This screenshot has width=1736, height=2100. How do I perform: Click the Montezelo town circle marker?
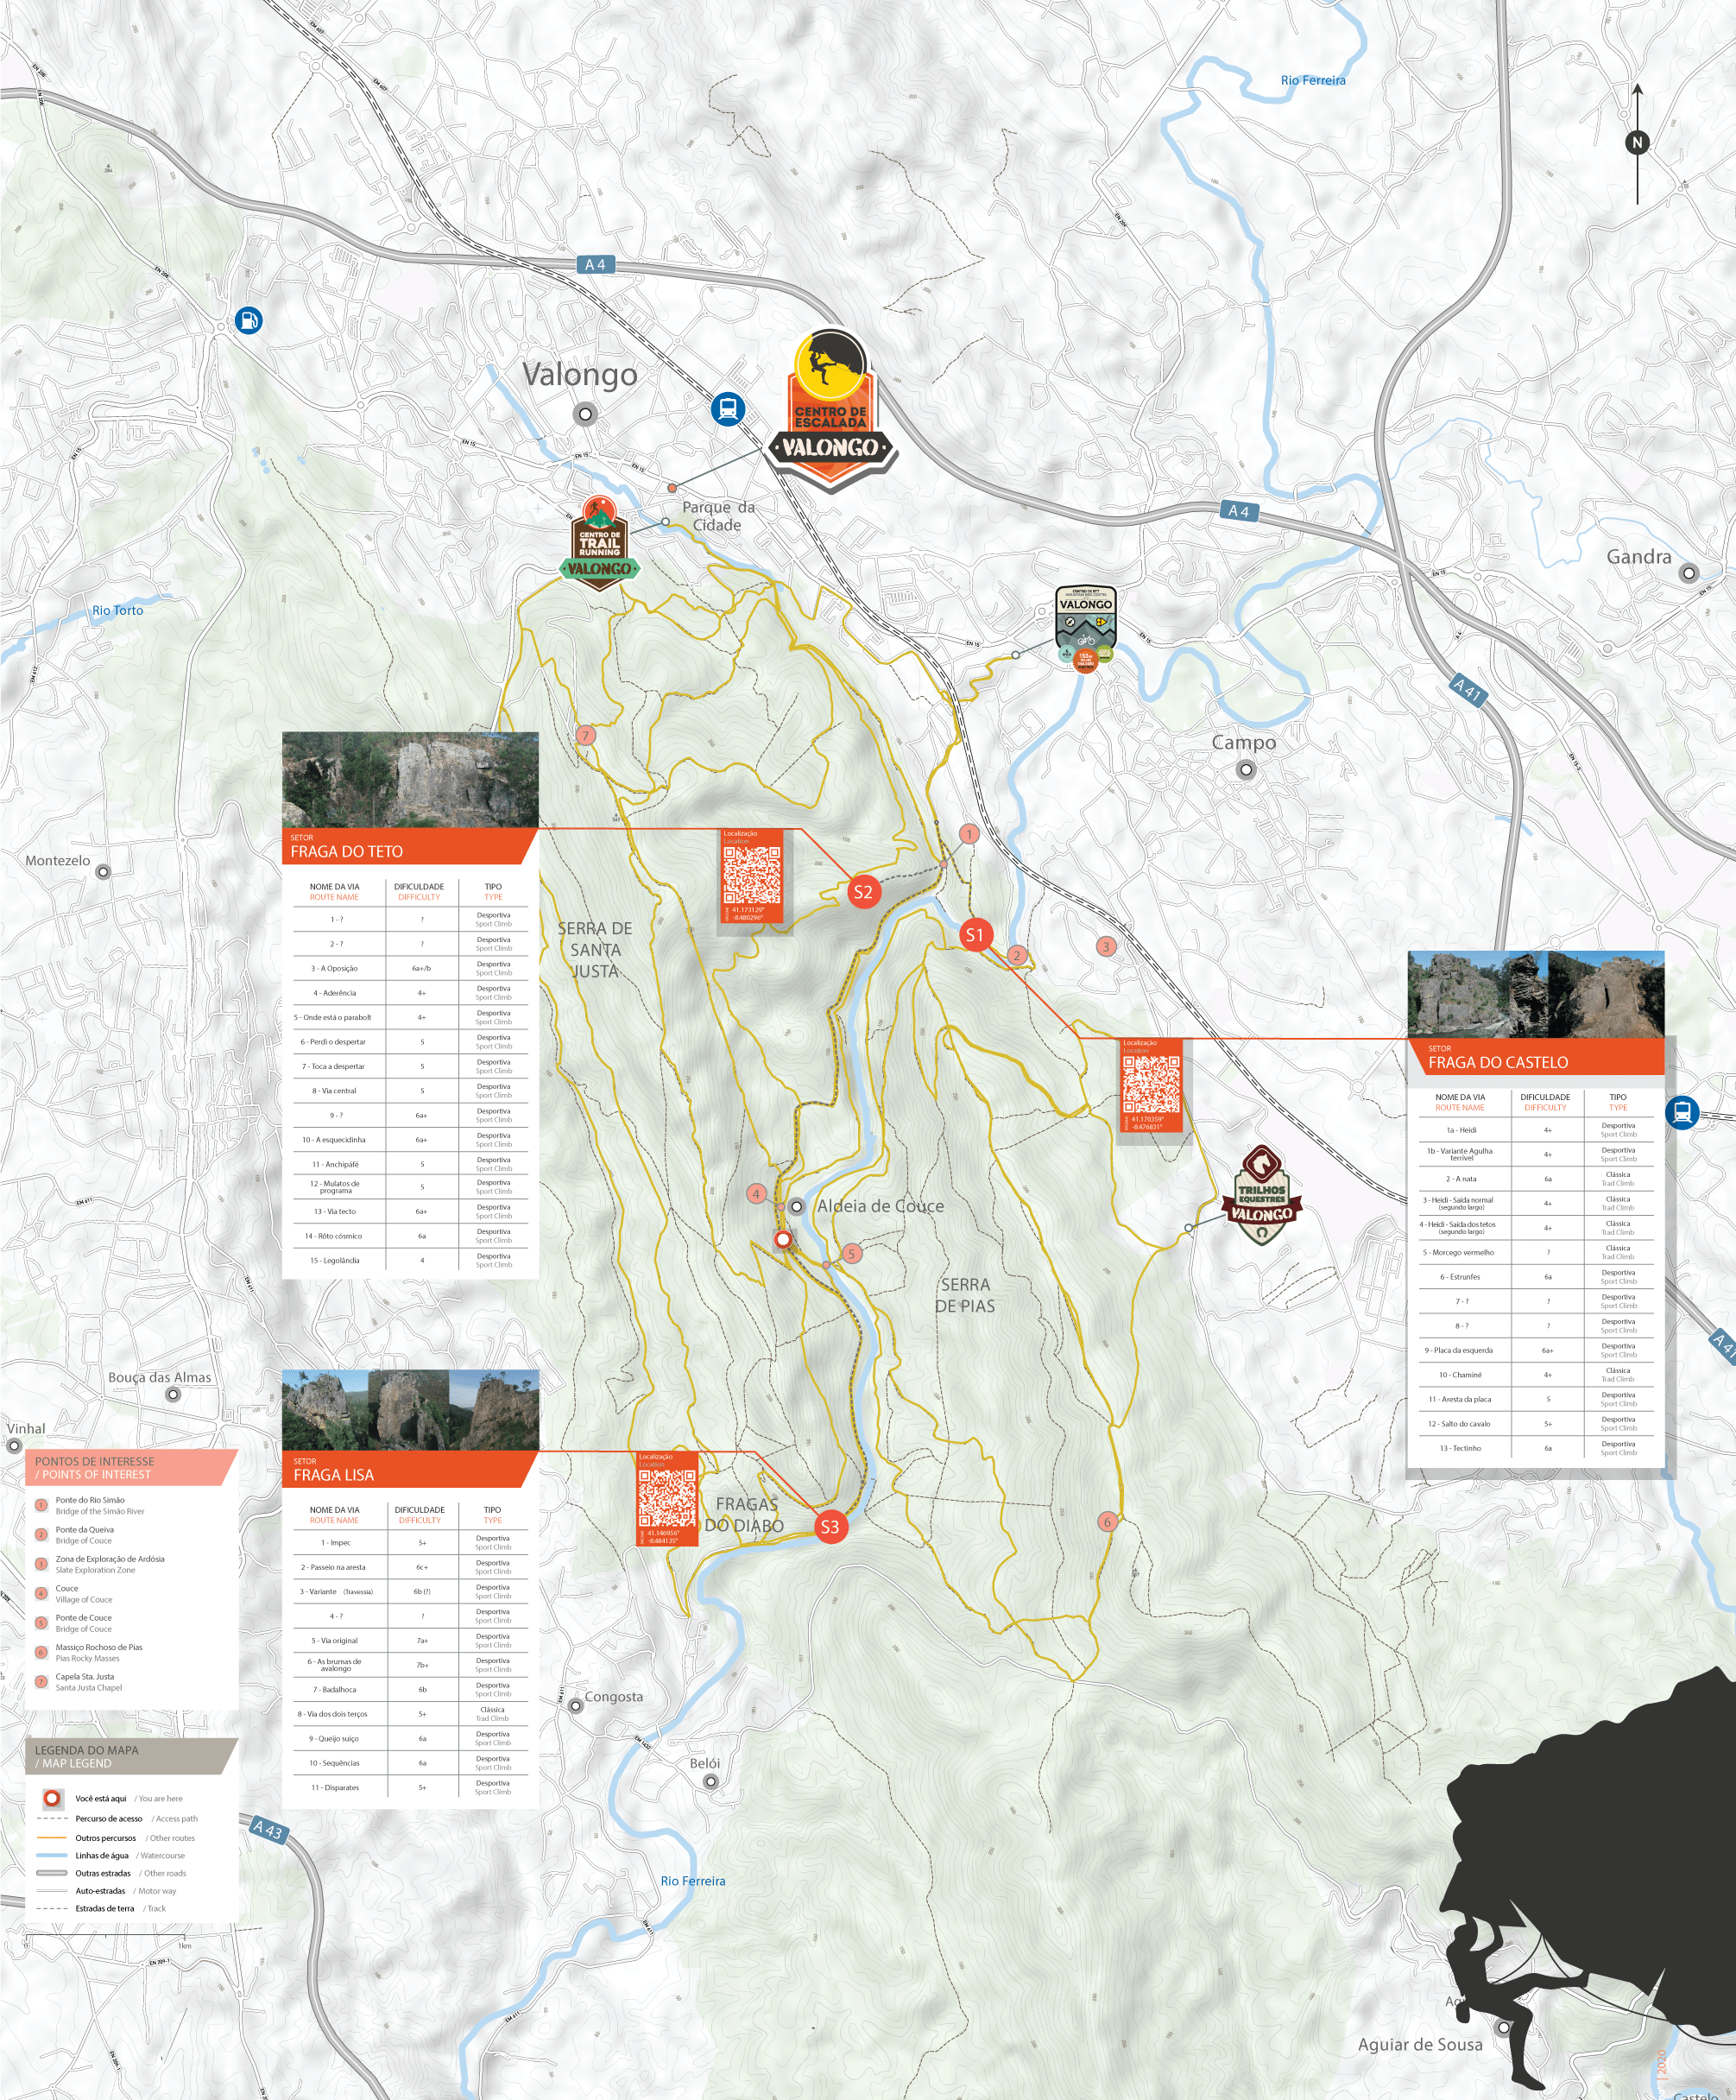coord(103,871)
